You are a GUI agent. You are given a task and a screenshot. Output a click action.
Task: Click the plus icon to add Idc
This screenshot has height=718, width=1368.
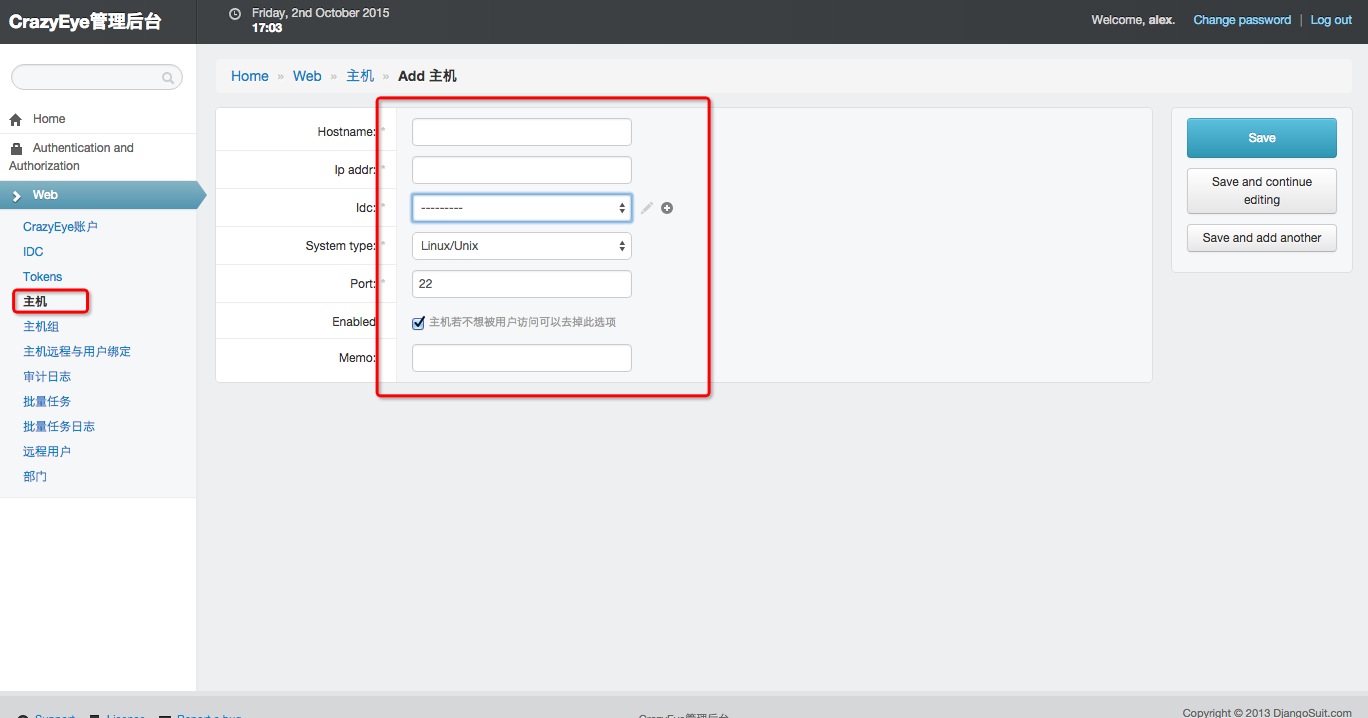click(x=667, y=208)
